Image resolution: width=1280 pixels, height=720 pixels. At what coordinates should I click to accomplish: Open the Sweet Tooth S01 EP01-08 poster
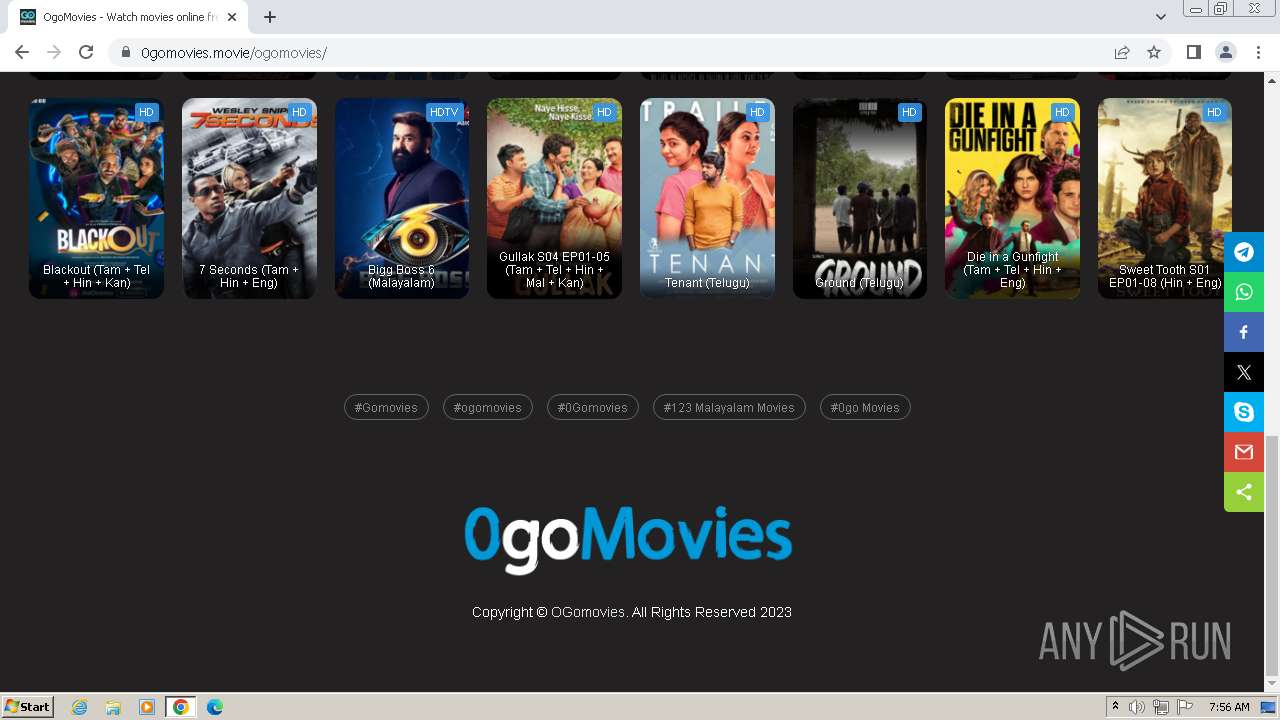coord(1165,198)
